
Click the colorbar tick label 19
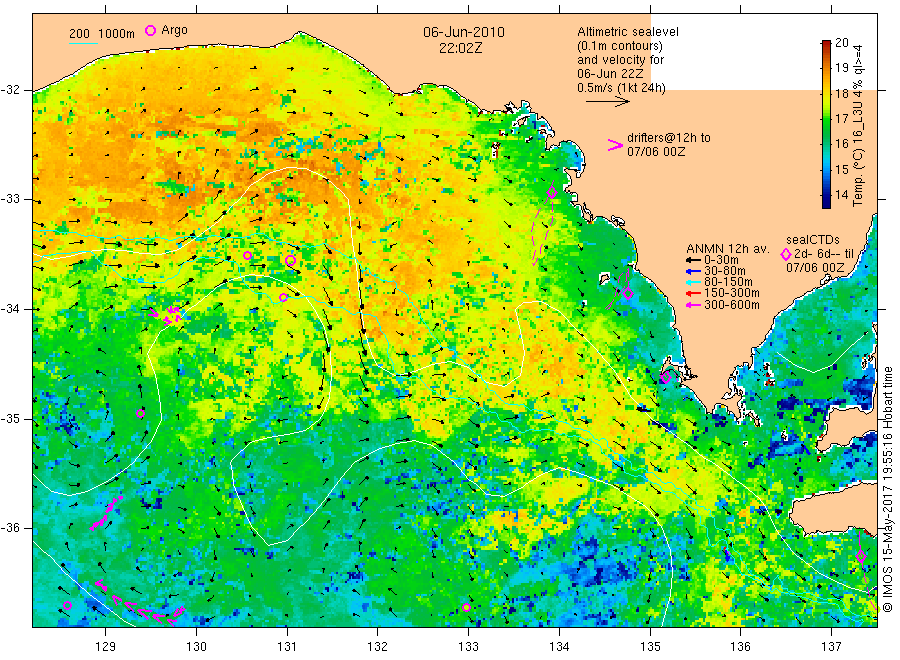point(841,68)
